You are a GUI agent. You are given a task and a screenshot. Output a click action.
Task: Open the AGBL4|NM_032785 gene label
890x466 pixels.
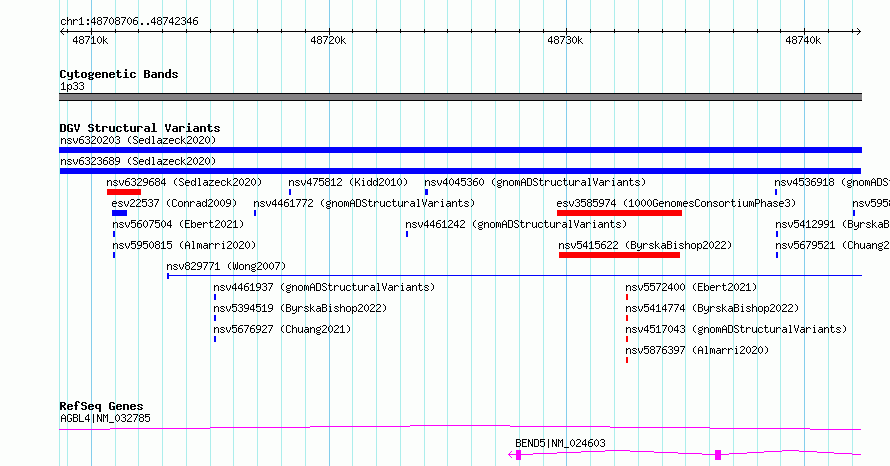point(105,418)
